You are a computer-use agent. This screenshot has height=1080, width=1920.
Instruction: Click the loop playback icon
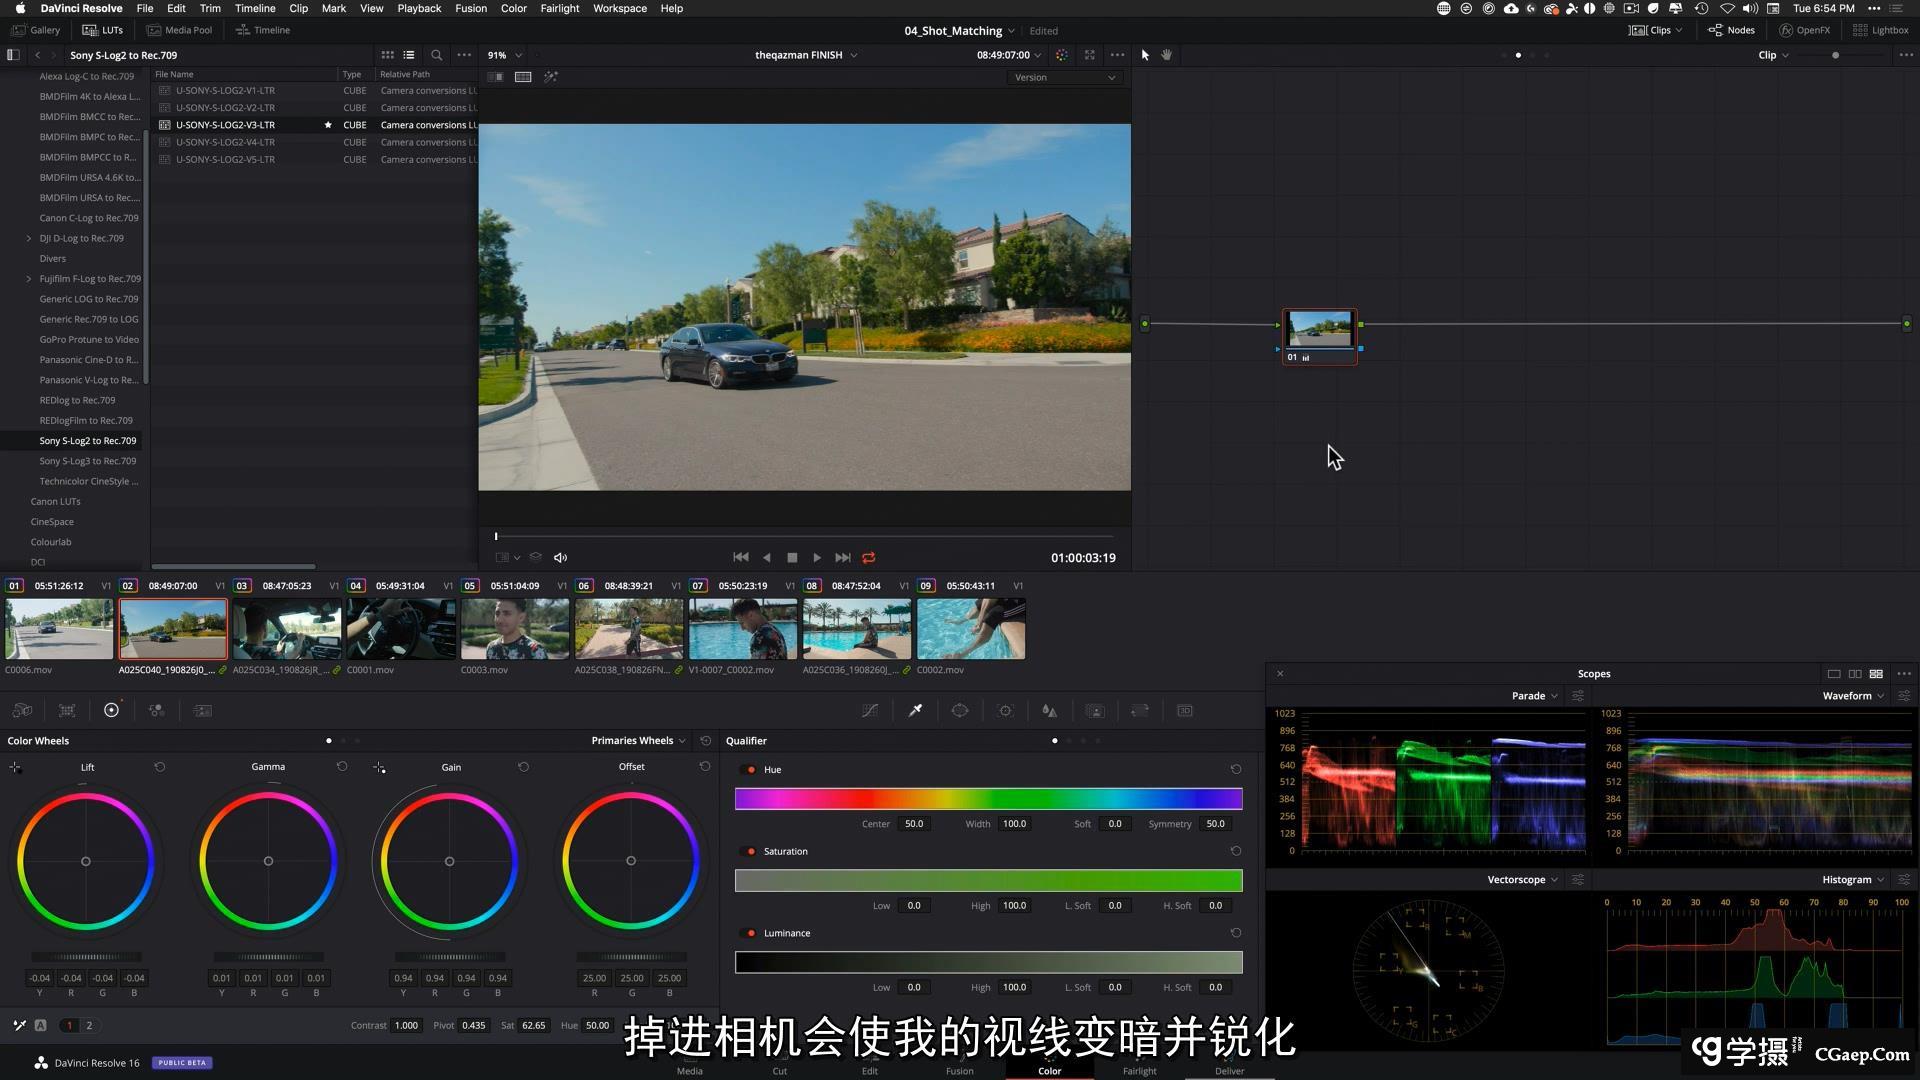tap(869, 558)
